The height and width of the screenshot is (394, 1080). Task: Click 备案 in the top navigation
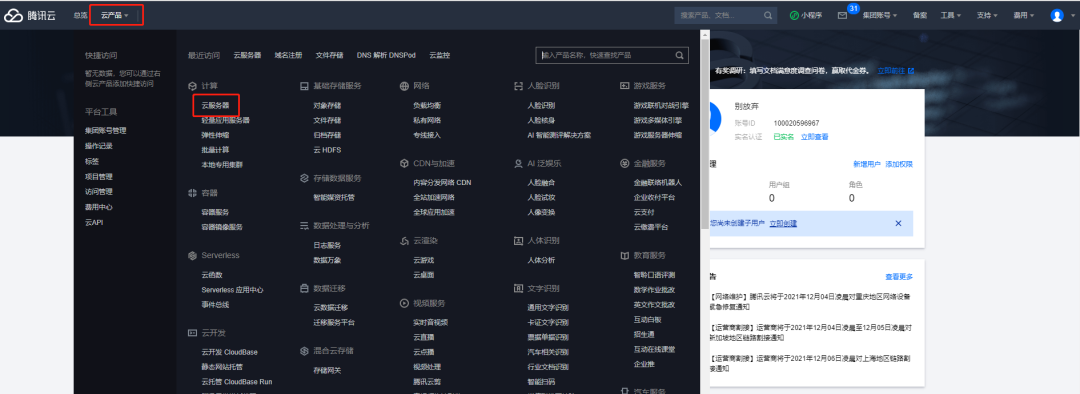[x=920, y=15]
